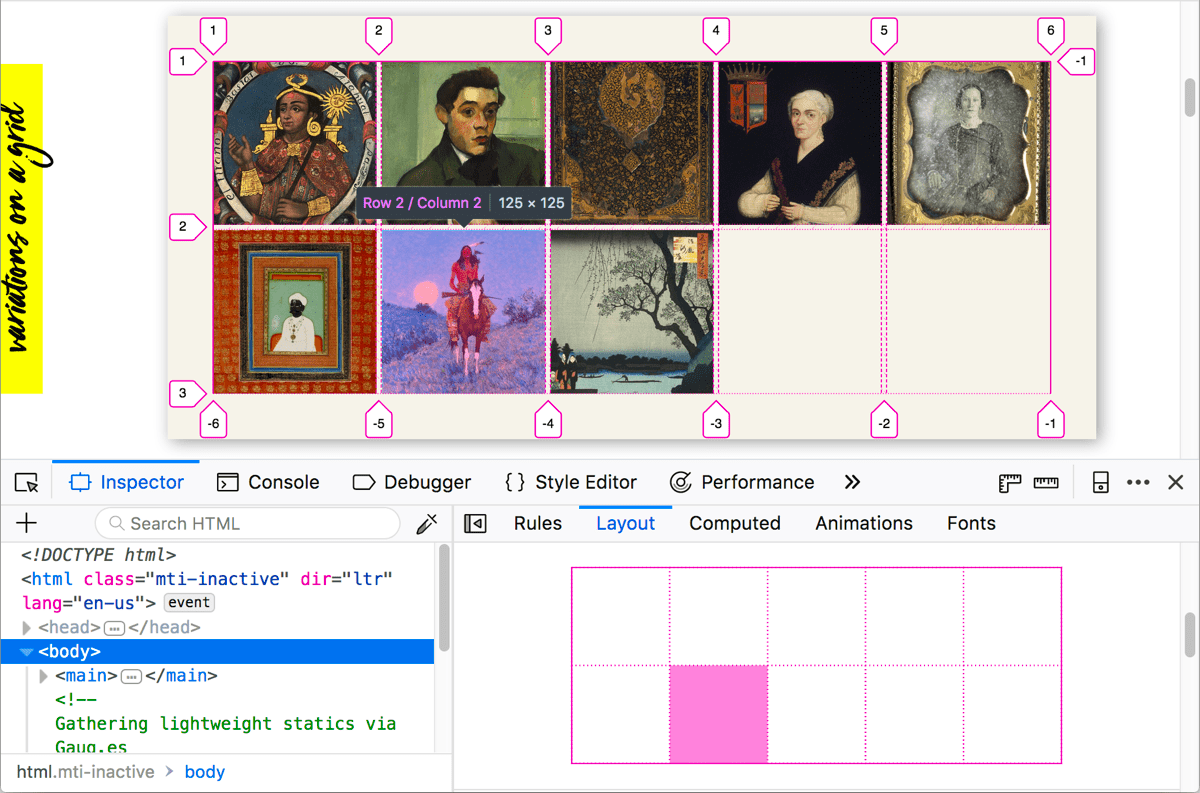Screen dimensions: 1200x793
Task: Activate the node picker tool
Action: tap(27, 482)
